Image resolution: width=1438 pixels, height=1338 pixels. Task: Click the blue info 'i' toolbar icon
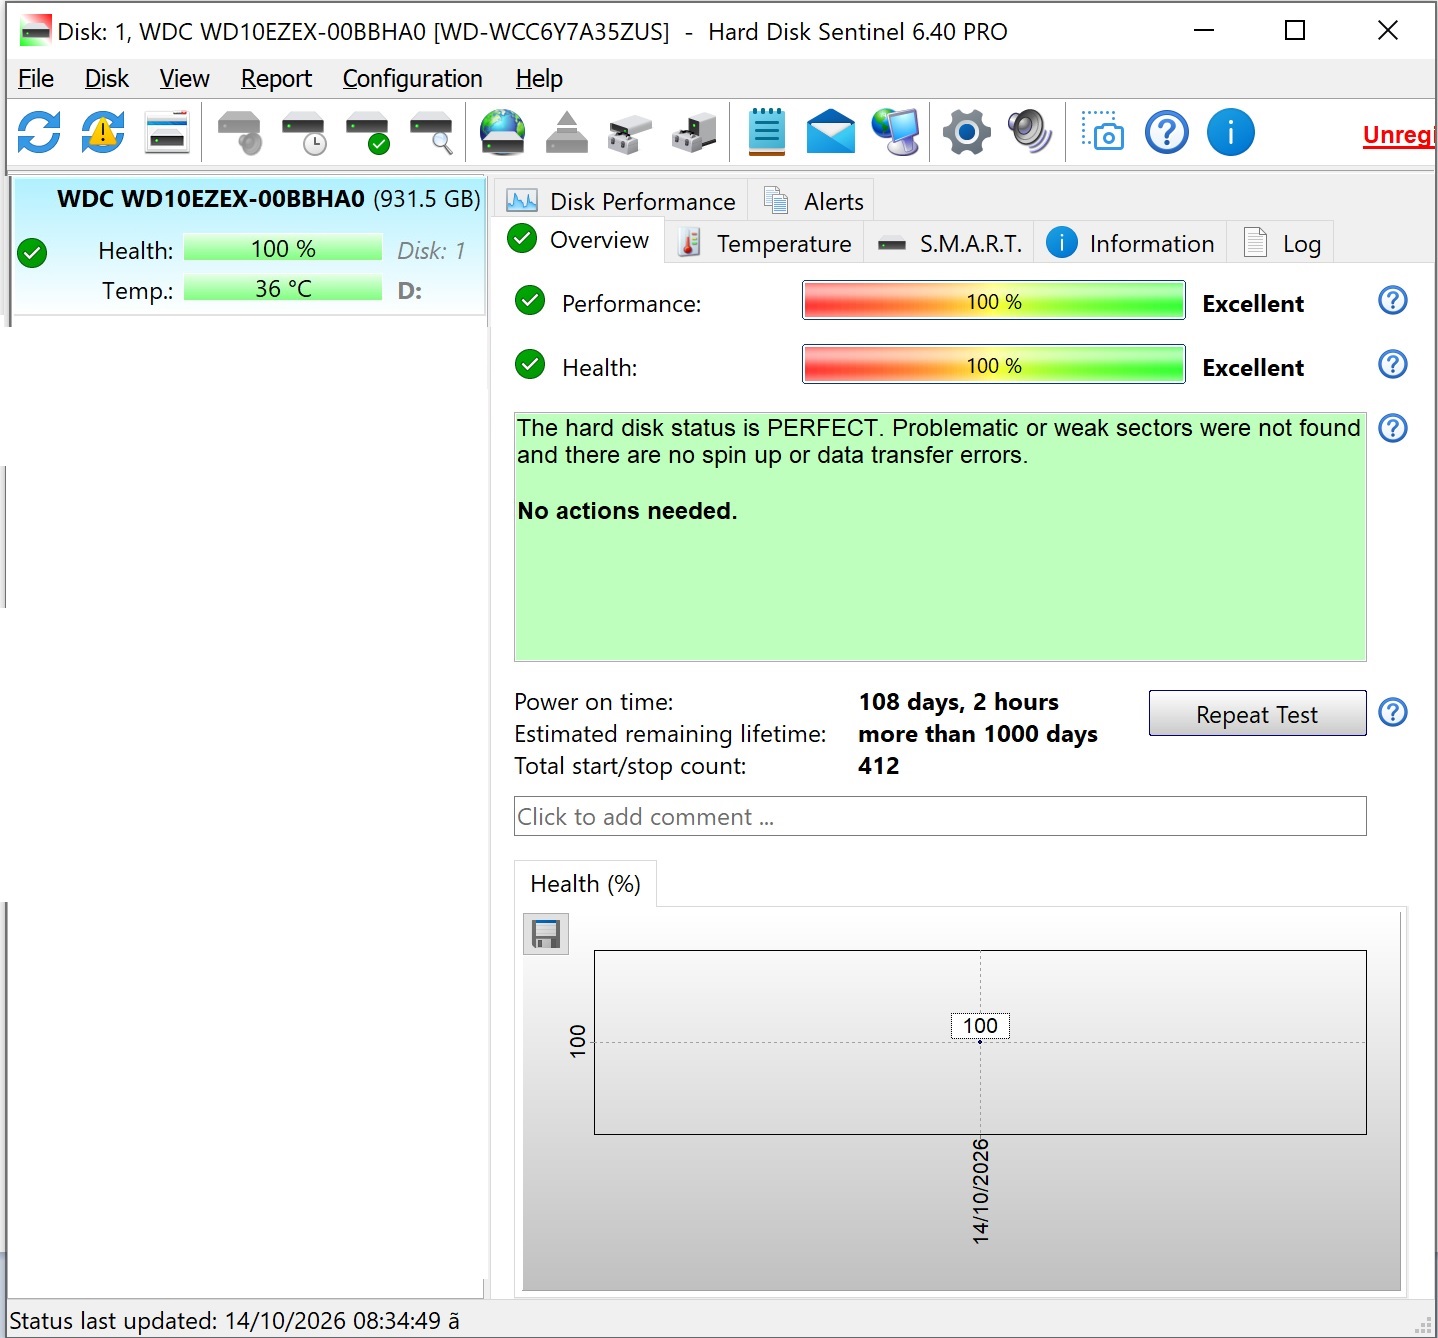coord(1231,132)
